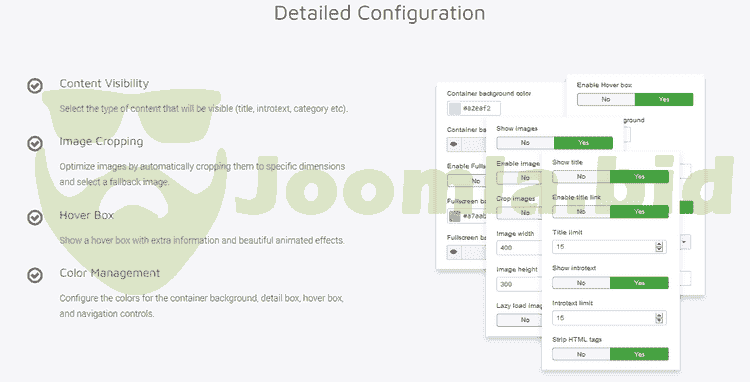Click the container background color swatch
This screenshot has height=382, width=750.
(x=454, y=109)
